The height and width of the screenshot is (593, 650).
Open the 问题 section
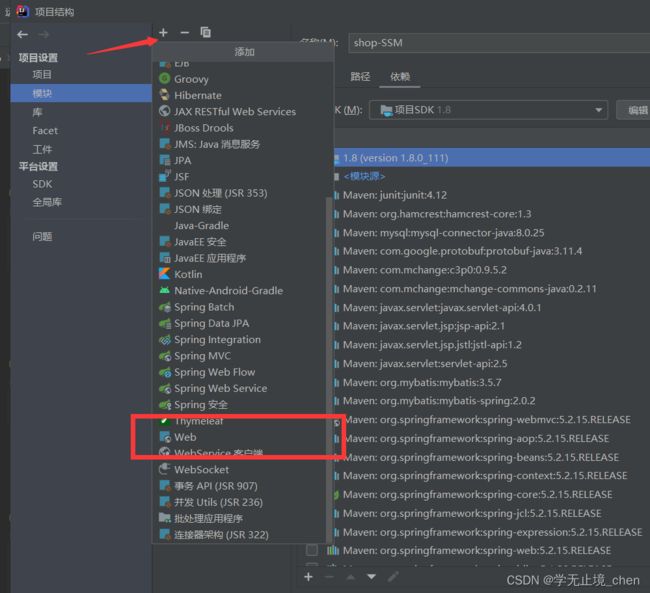pos(42,237)
